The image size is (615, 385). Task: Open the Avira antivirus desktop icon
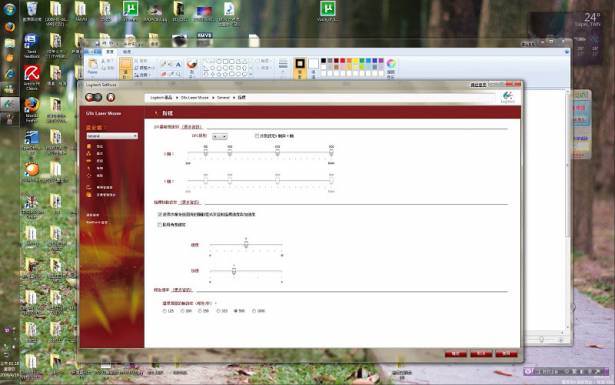[x=32, y=77]
